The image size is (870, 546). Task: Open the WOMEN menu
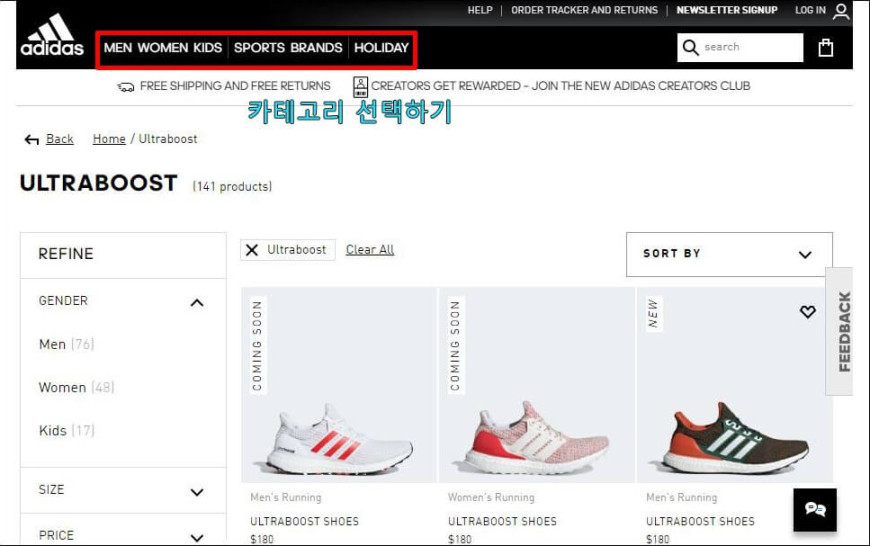point(163,48)
